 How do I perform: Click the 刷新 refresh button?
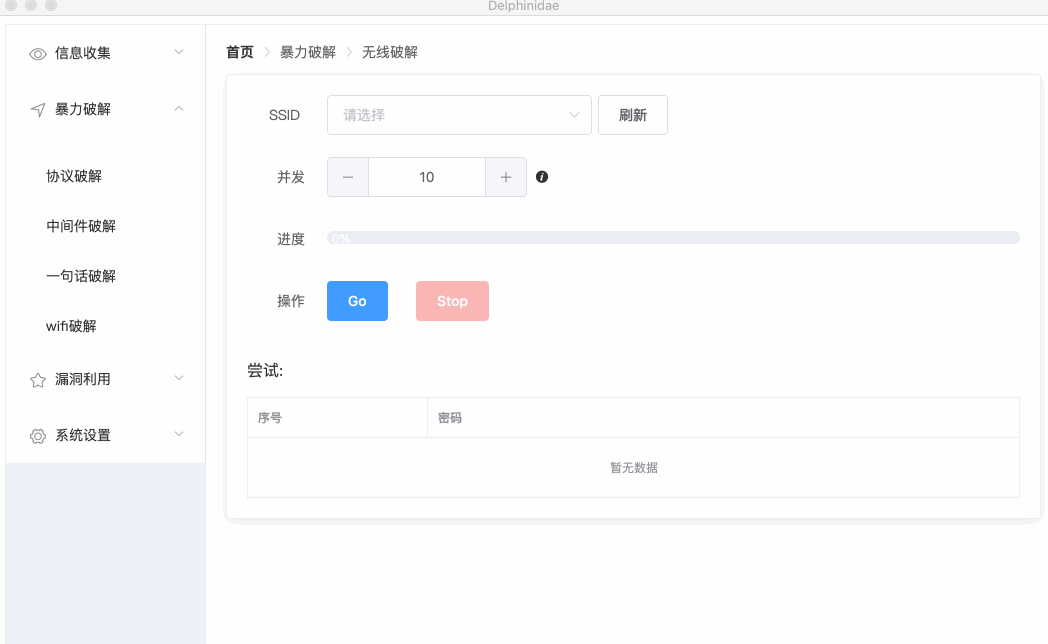[632, 115]
